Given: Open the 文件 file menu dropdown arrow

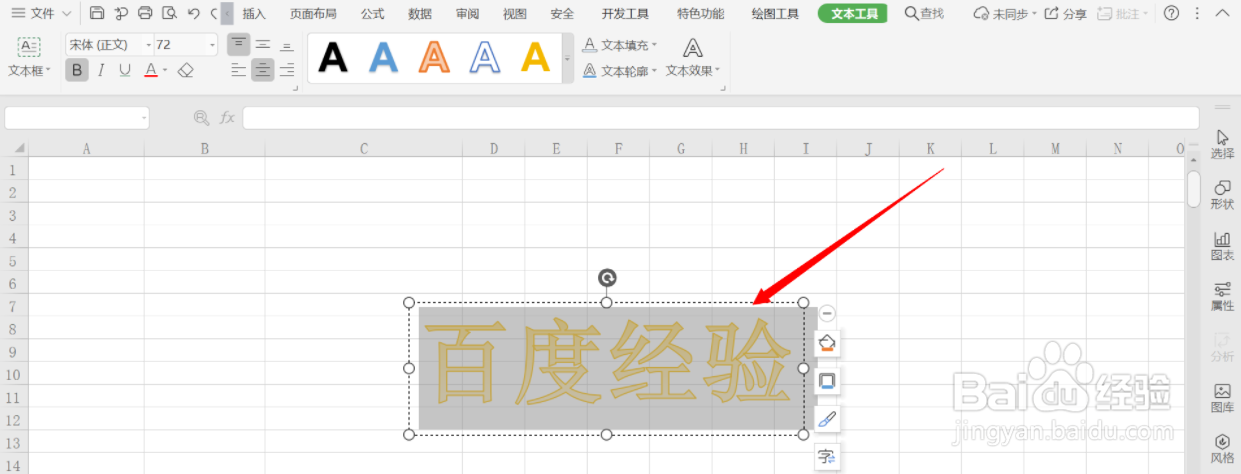Looking at the screenshot, I should [x=66, y=13].
